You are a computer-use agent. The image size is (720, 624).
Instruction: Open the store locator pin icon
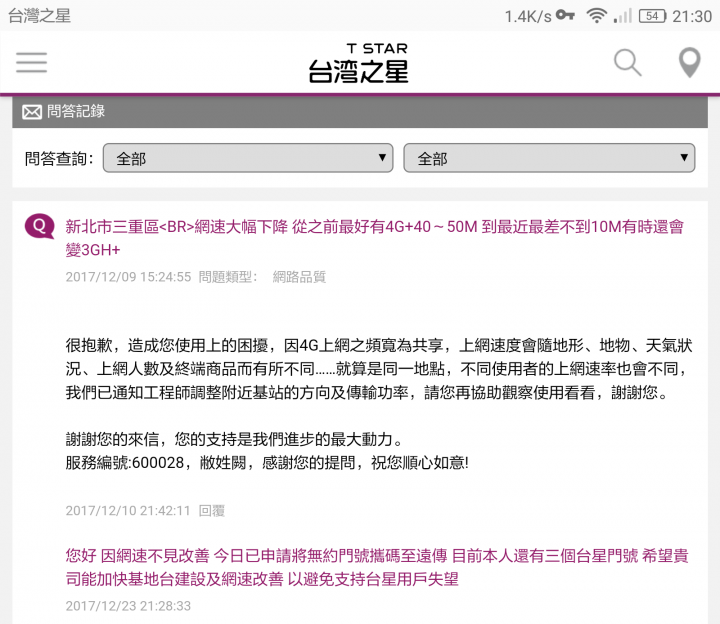point(689,62)
